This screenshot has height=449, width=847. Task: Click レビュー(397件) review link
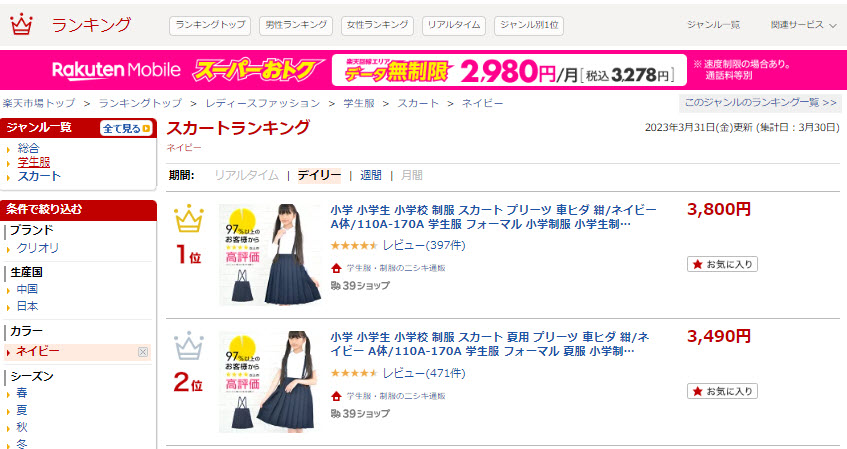424,245
